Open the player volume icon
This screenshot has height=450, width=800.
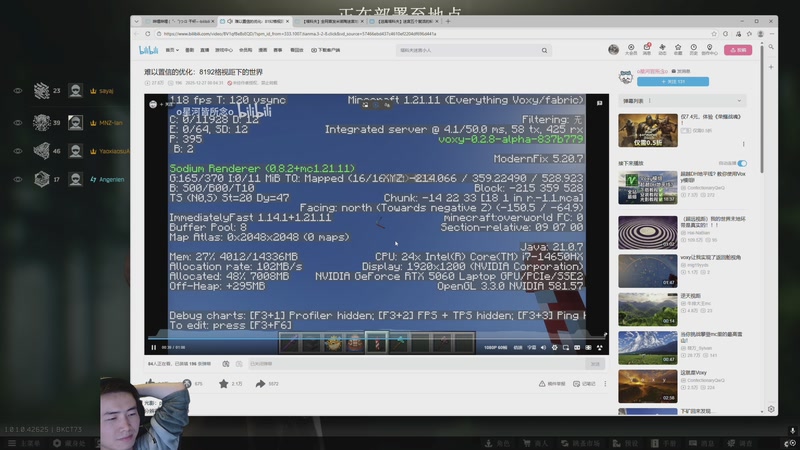[x=543, y=347]
